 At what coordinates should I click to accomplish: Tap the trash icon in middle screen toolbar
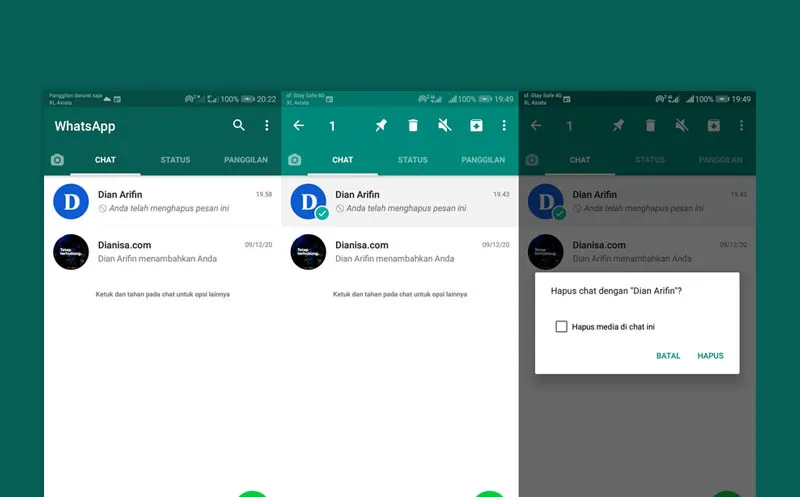pyautogui.click(x=412, y=126)
